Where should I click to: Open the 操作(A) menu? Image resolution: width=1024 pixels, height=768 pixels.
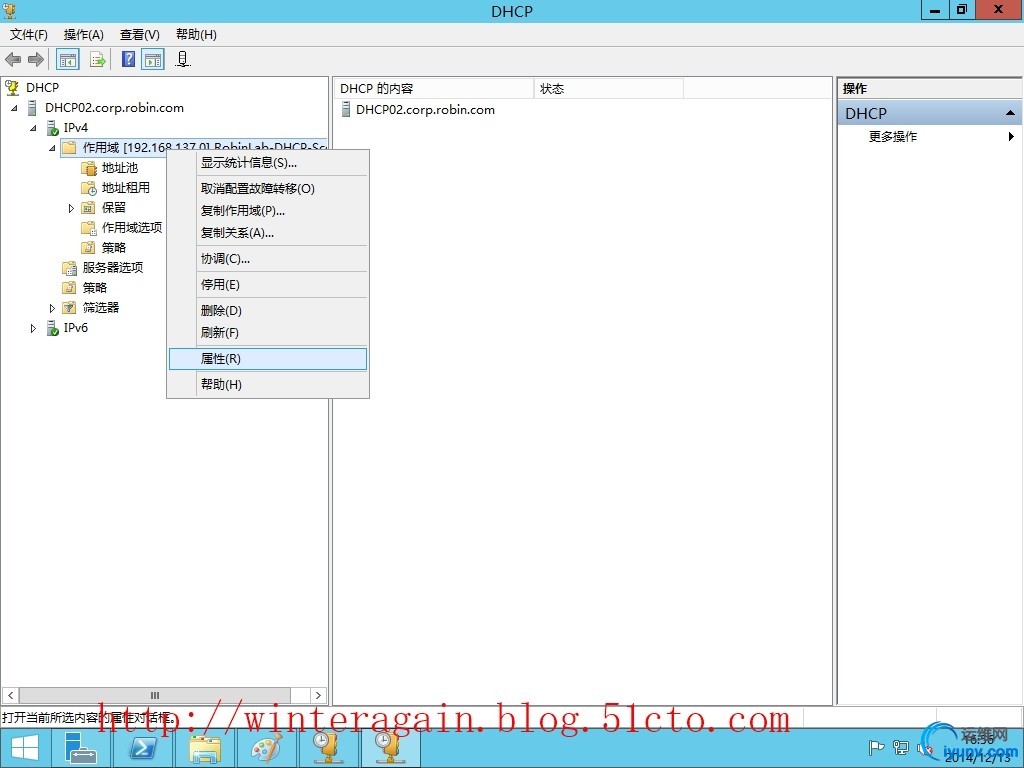84,35
